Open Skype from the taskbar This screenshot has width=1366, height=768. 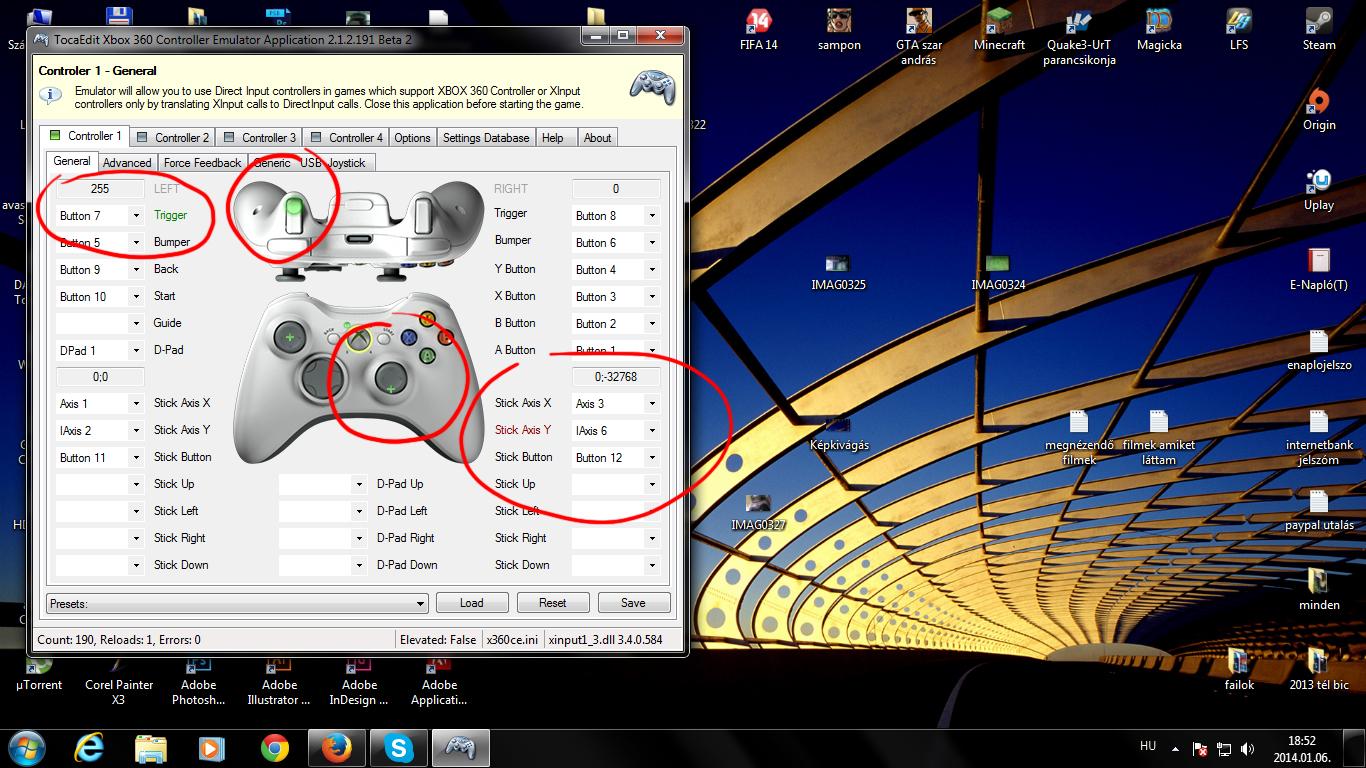tap(400, 747)
